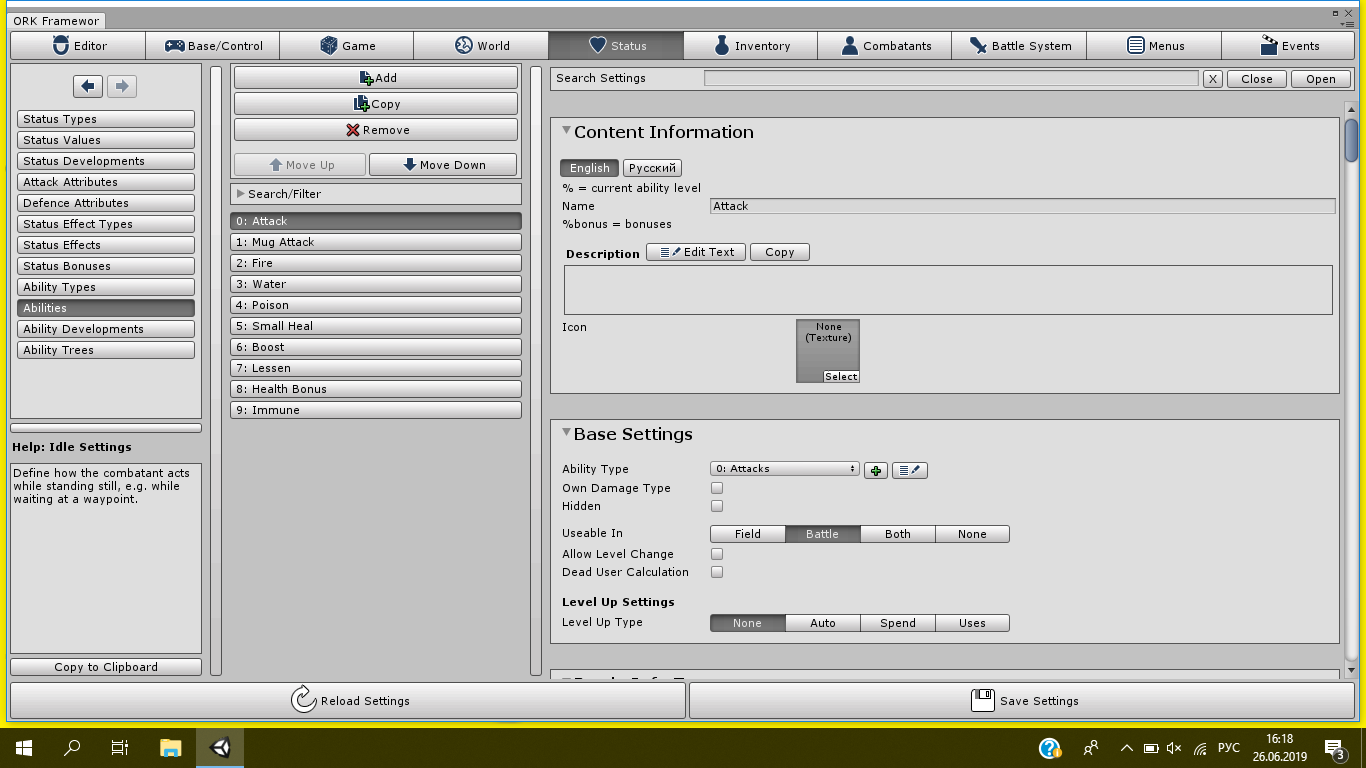Switch to the Base/Control tab
The image size is (1366, 768).
click(x=212, y=45)
